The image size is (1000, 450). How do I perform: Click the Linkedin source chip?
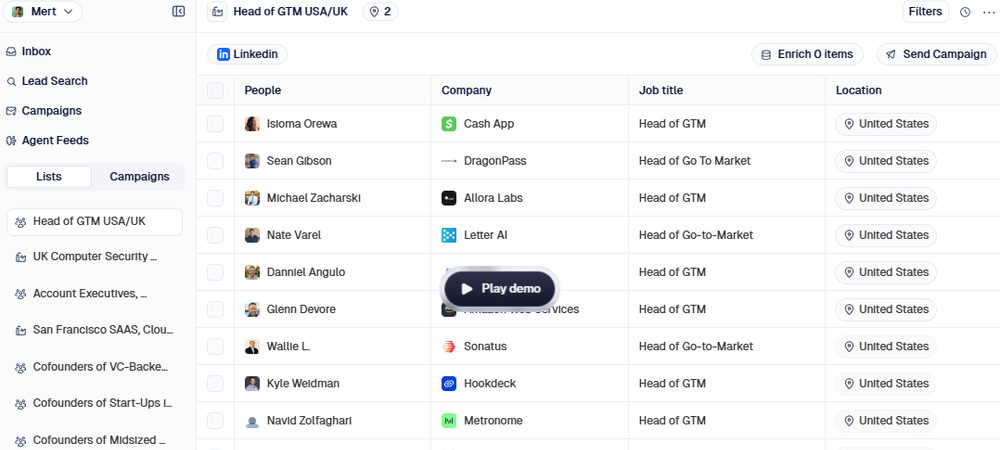[247, 54]
